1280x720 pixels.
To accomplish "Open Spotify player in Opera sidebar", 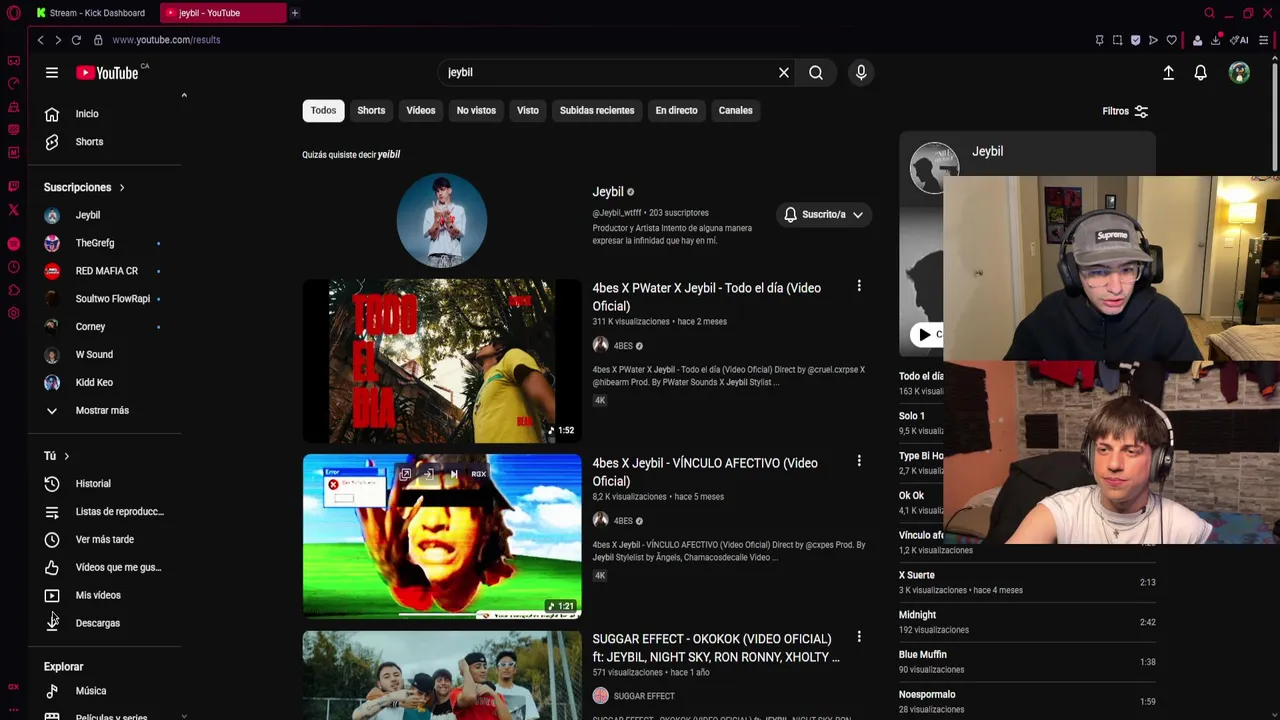I will (x=13, y=244).
